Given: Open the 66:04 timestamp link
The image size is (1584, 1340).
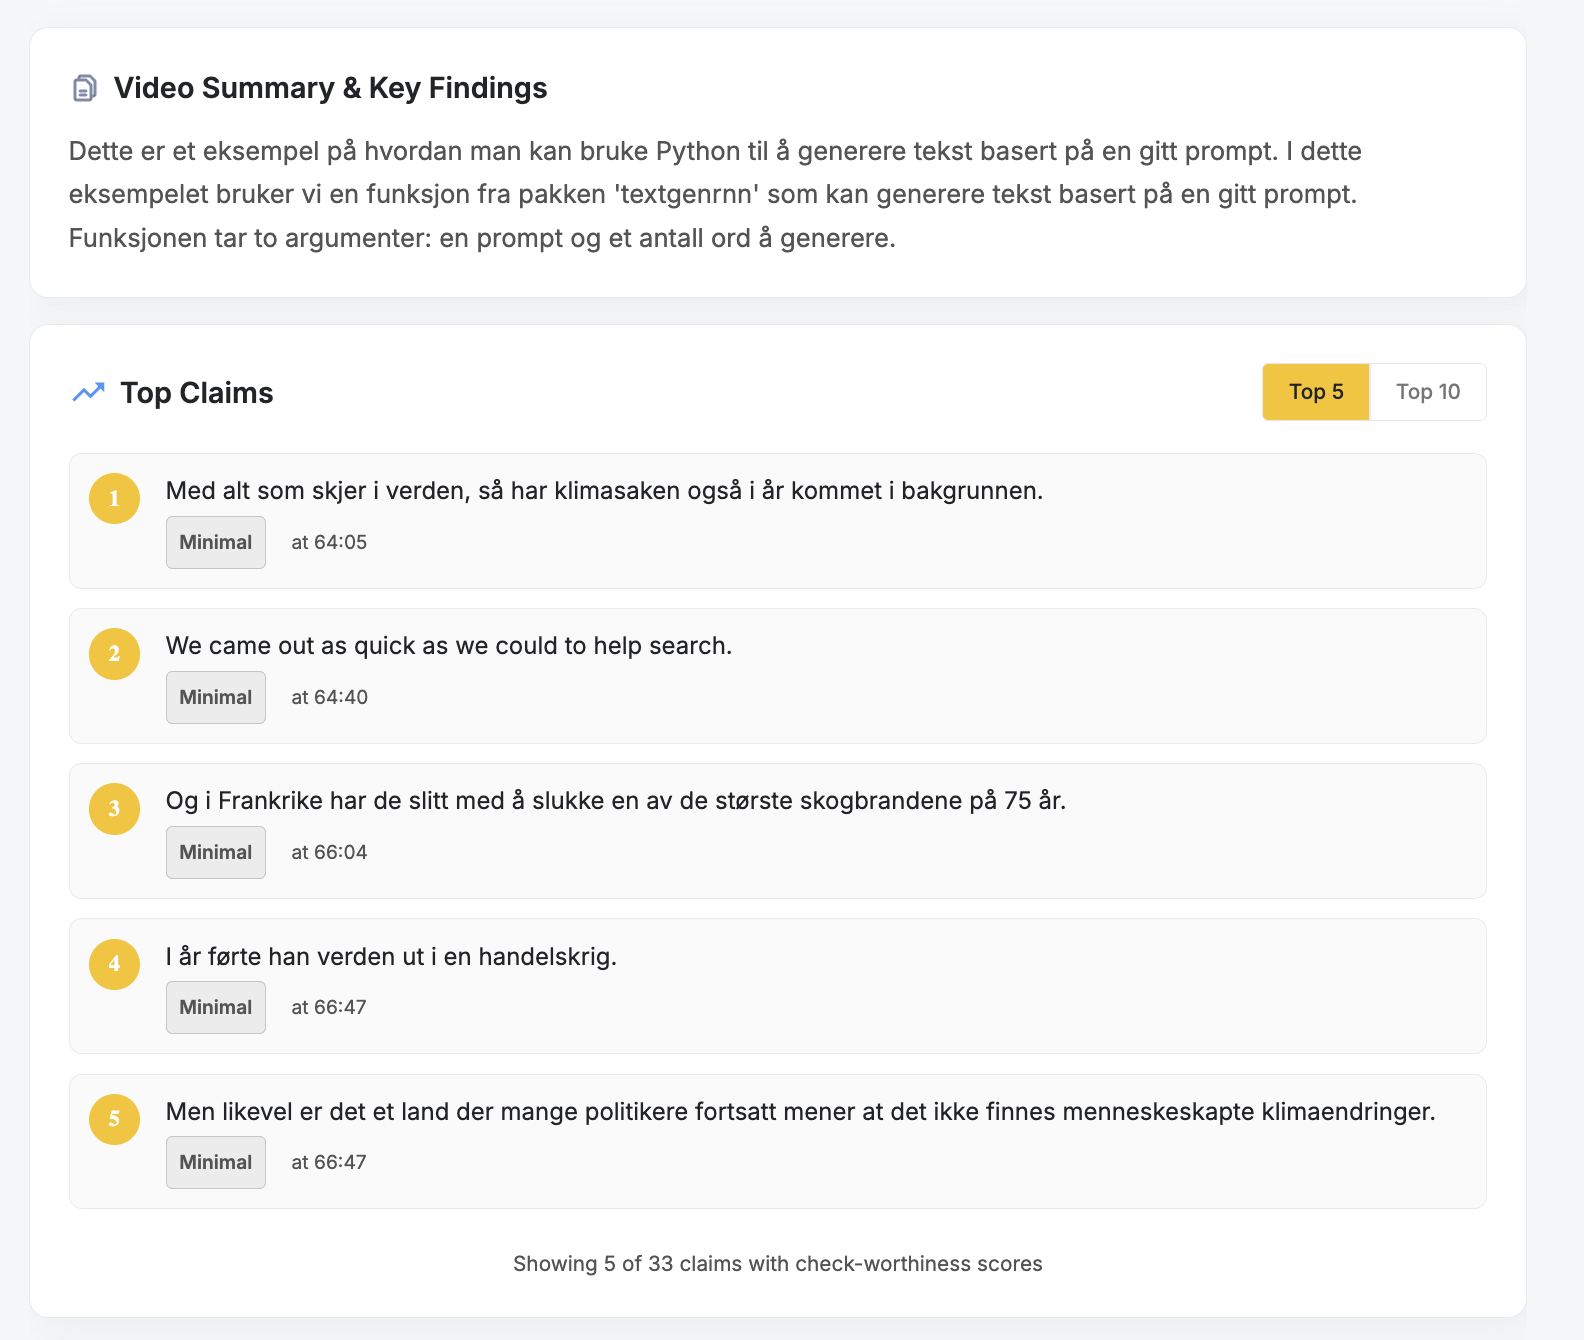Looking at the screenshot, I should click(328, 852).
